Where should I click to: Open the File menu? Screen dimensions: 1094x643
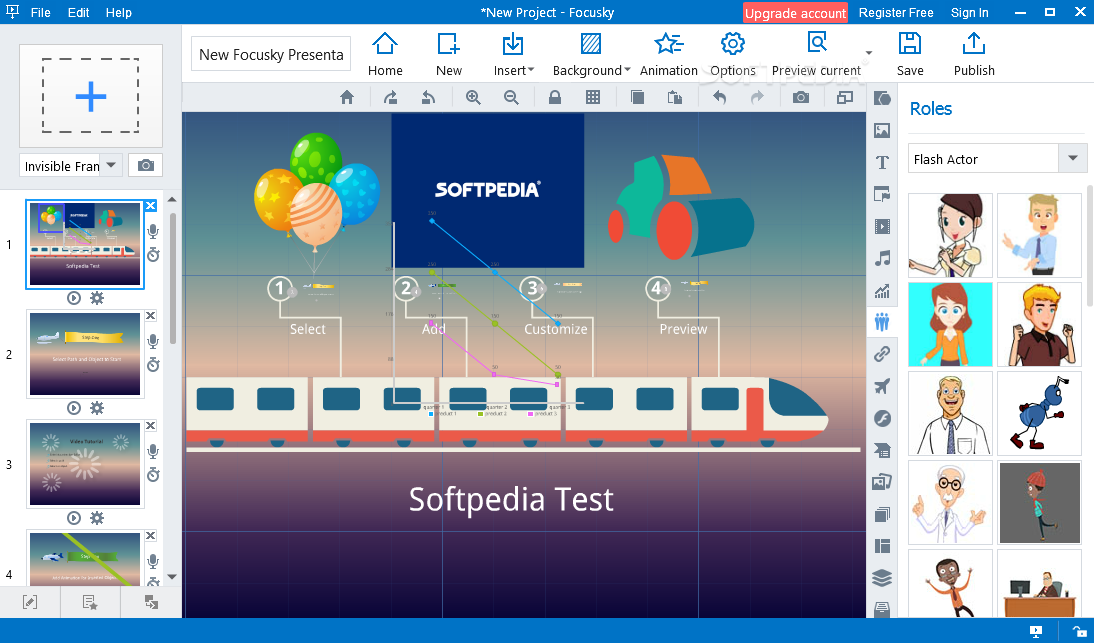click(40, 13)
